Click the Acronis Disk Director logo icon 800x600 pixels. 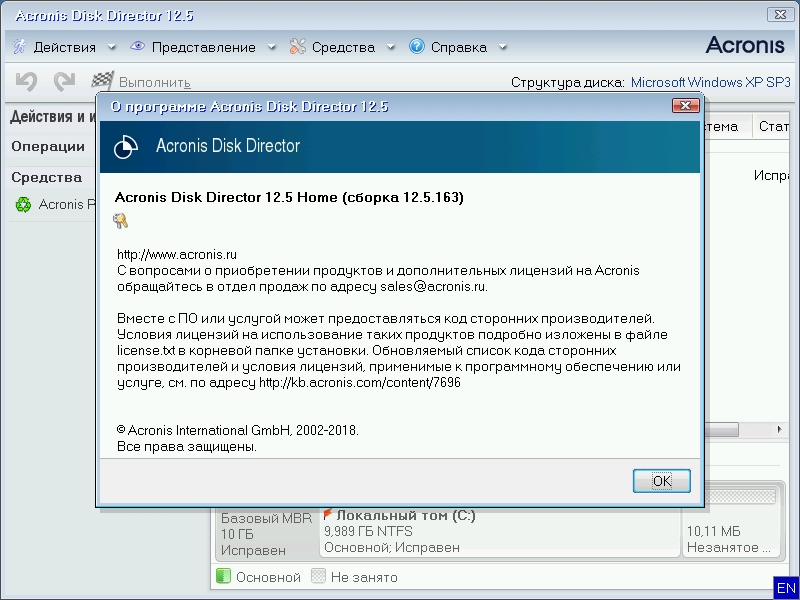(126, 147)
